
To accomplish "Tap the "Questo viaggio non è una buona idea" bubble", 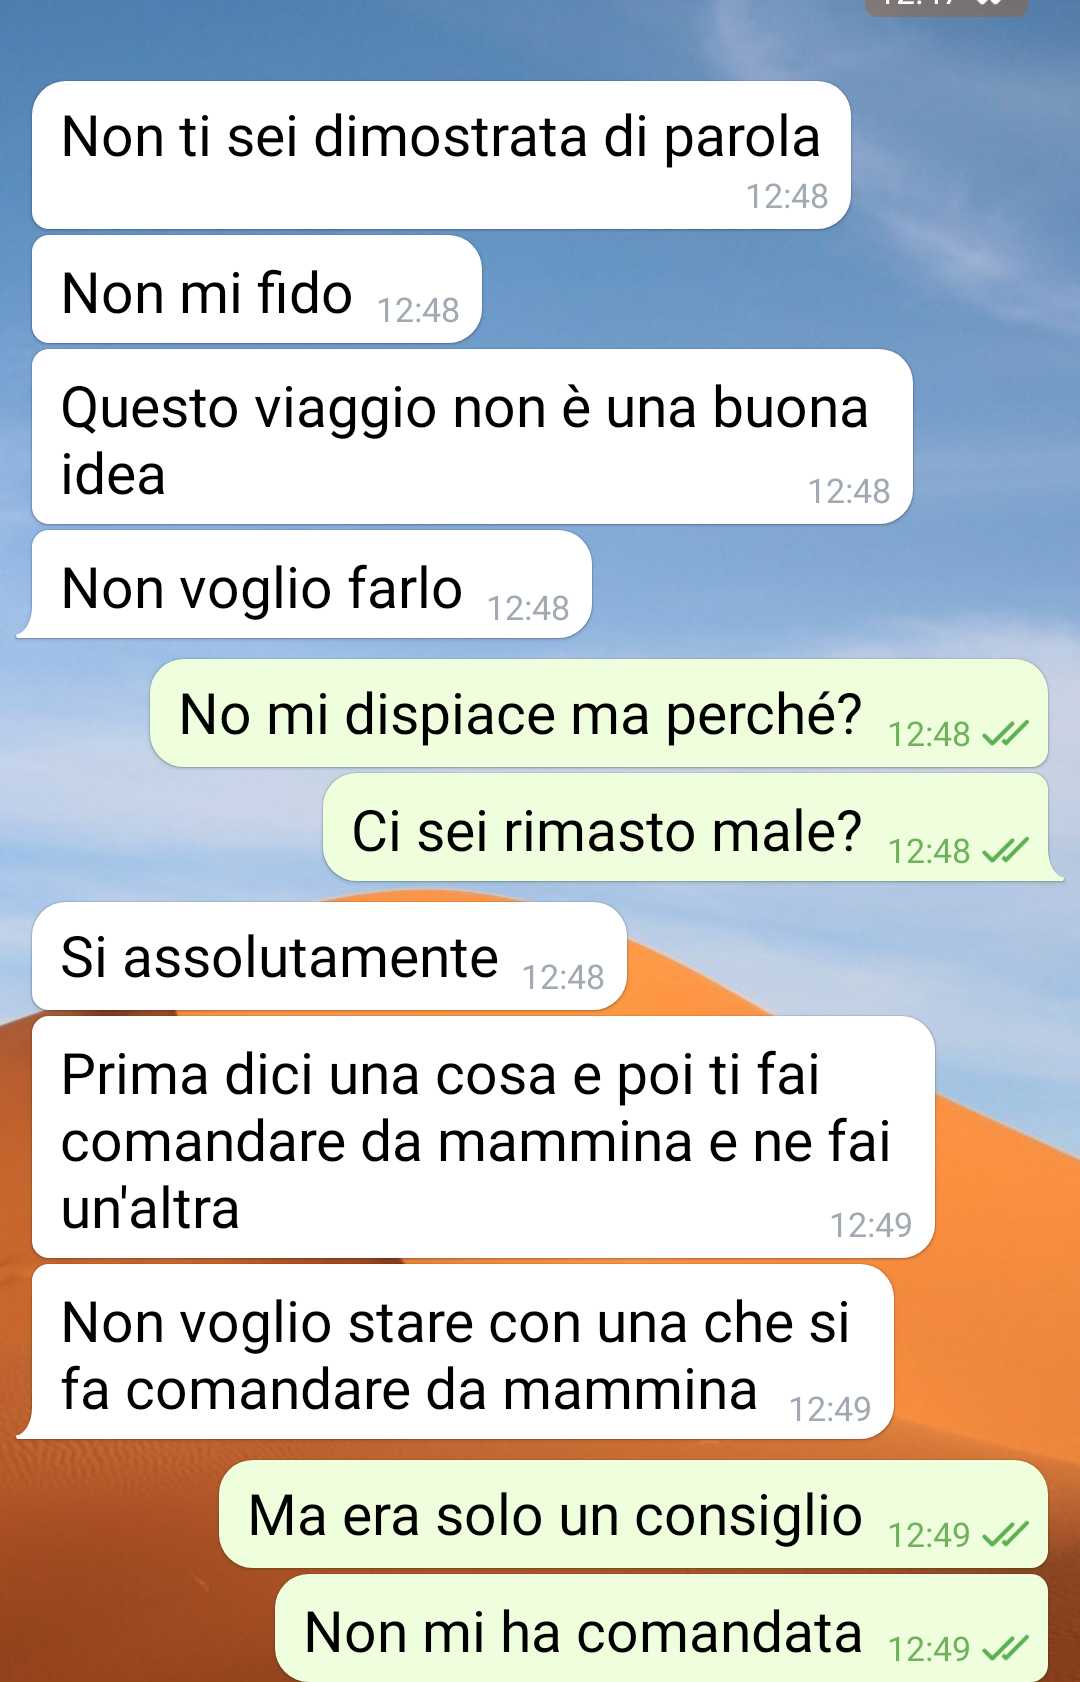I will [472, 436].
